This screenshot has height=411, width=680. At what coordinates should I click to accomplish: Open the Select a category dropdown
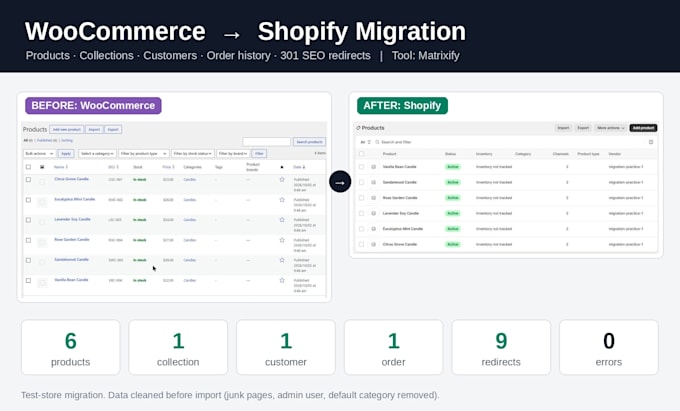click(x=97, y=153)
